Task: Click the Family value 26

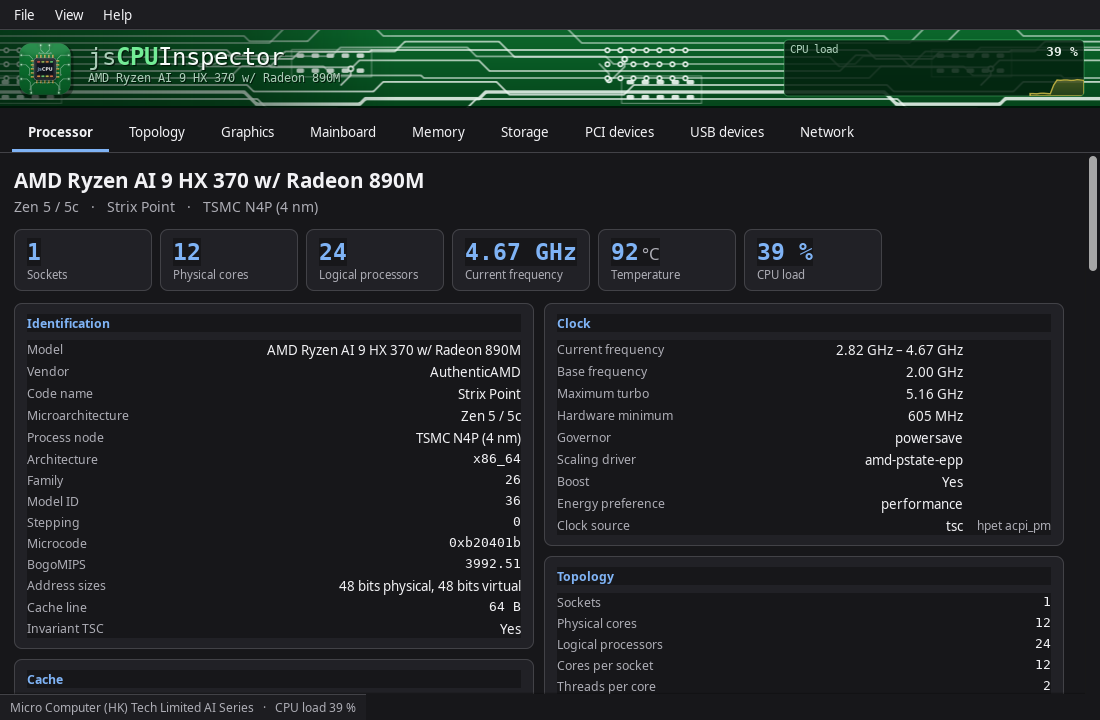Action: point(513,480)
